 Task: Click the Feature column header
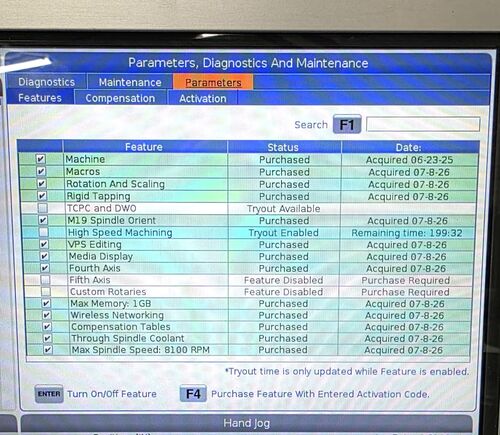[x=144, y=147]
